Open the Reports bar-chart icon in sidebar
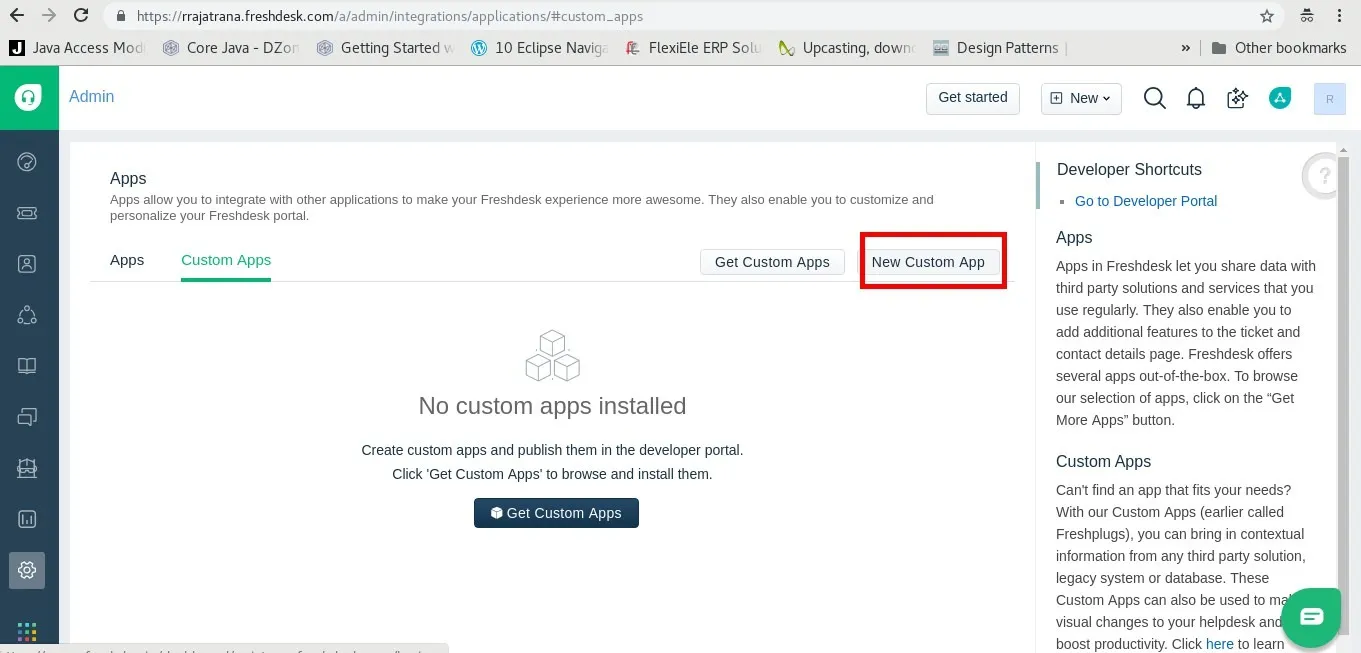This screenshot has height=653, width=1361. (28, 519)
